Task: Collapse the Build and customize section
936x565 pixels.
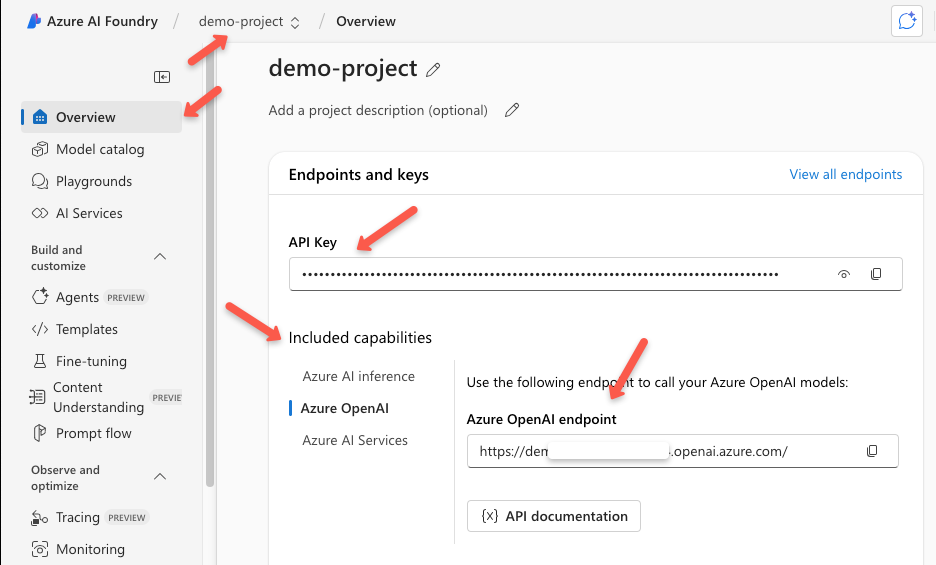Action: (x=160, y=257)
